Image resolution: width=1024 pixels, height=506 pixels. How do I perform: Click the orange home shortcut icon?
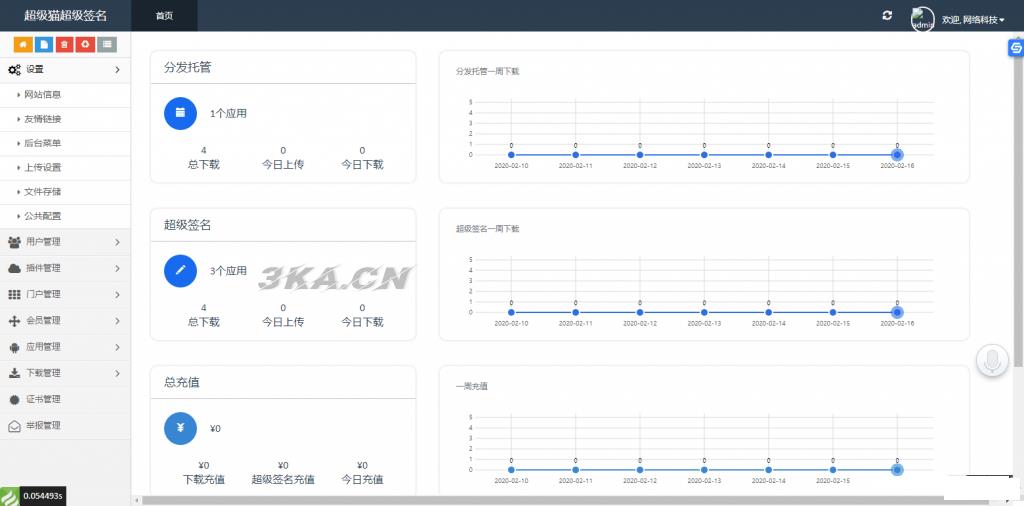pyautogui.click(x=22, y=44)
